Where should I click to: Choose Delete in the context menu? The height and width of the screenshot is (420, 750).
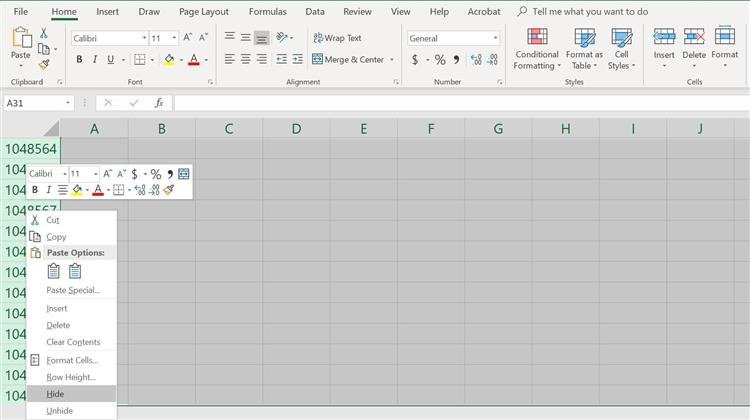pyautogui.click(x=71, y=325)
